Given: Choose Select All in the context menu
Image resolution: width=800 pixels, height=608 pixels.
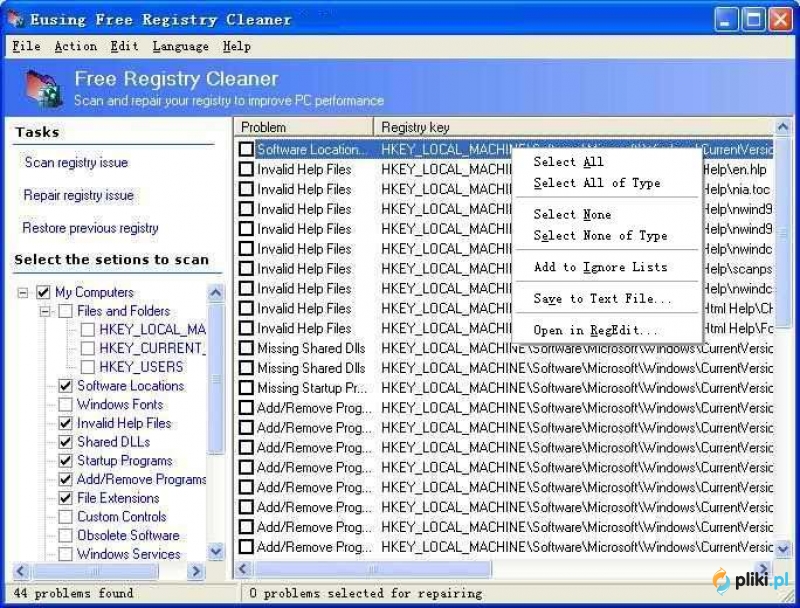Looking at the screenshot, I should (x=568, y=162).
